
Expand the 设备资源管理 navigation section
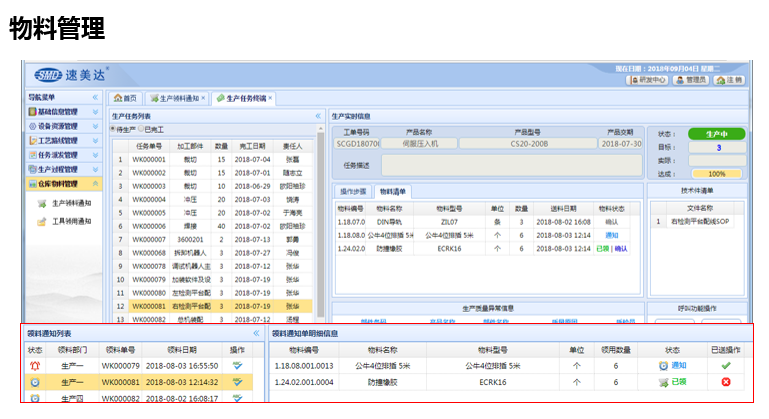(95, 126)
